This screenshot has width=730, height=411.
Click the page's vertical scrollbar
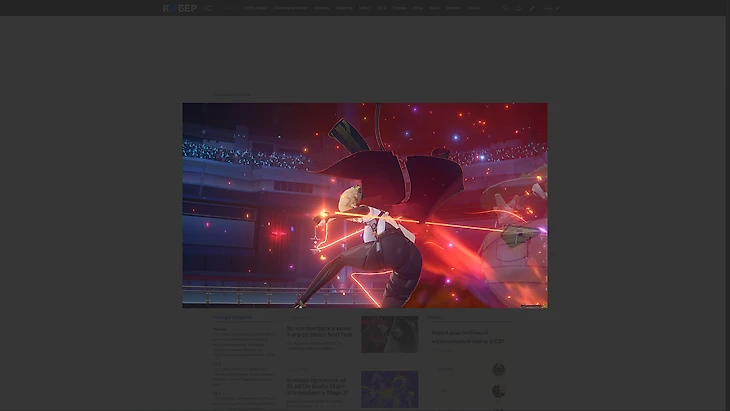click(x=726, y=200)
